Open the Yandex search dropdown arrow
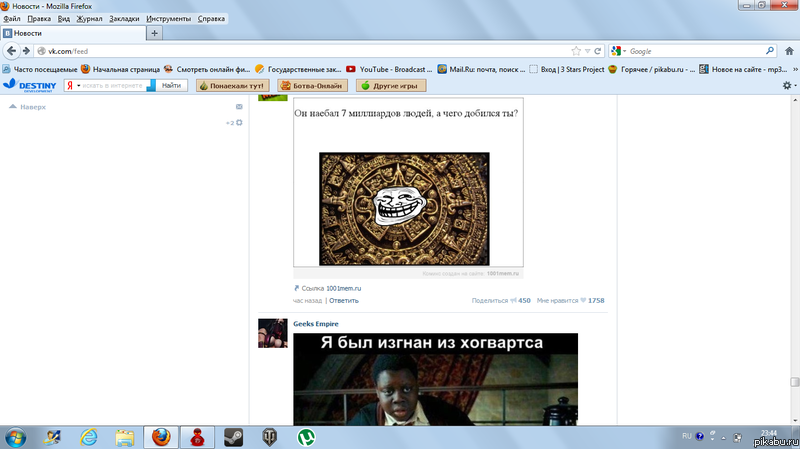The height and width of the screenshot is (449, 800). point(79,86)
